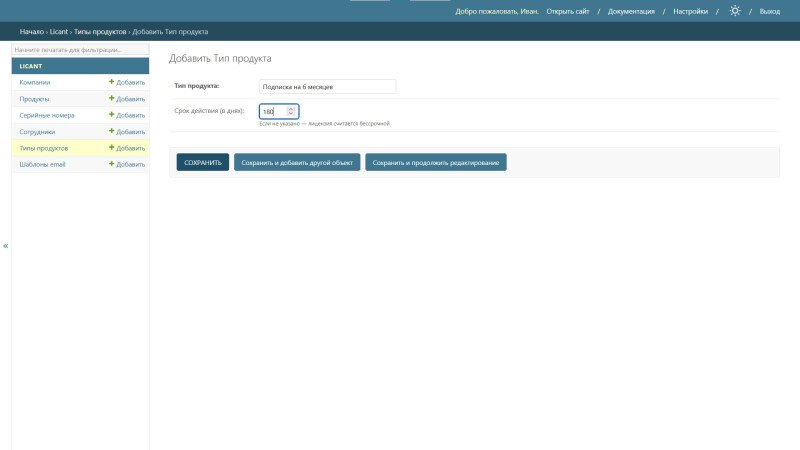
Task: Add a new Серийные номера entry
Action: click(x=127, y=115)
